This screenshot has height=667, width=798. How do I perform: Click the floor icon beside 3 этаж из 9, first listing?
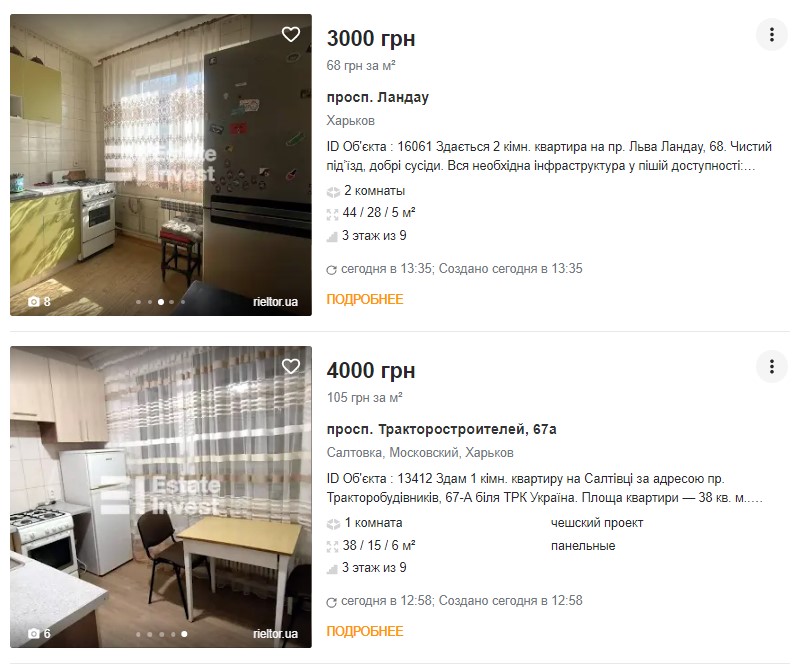coord(334,237)
